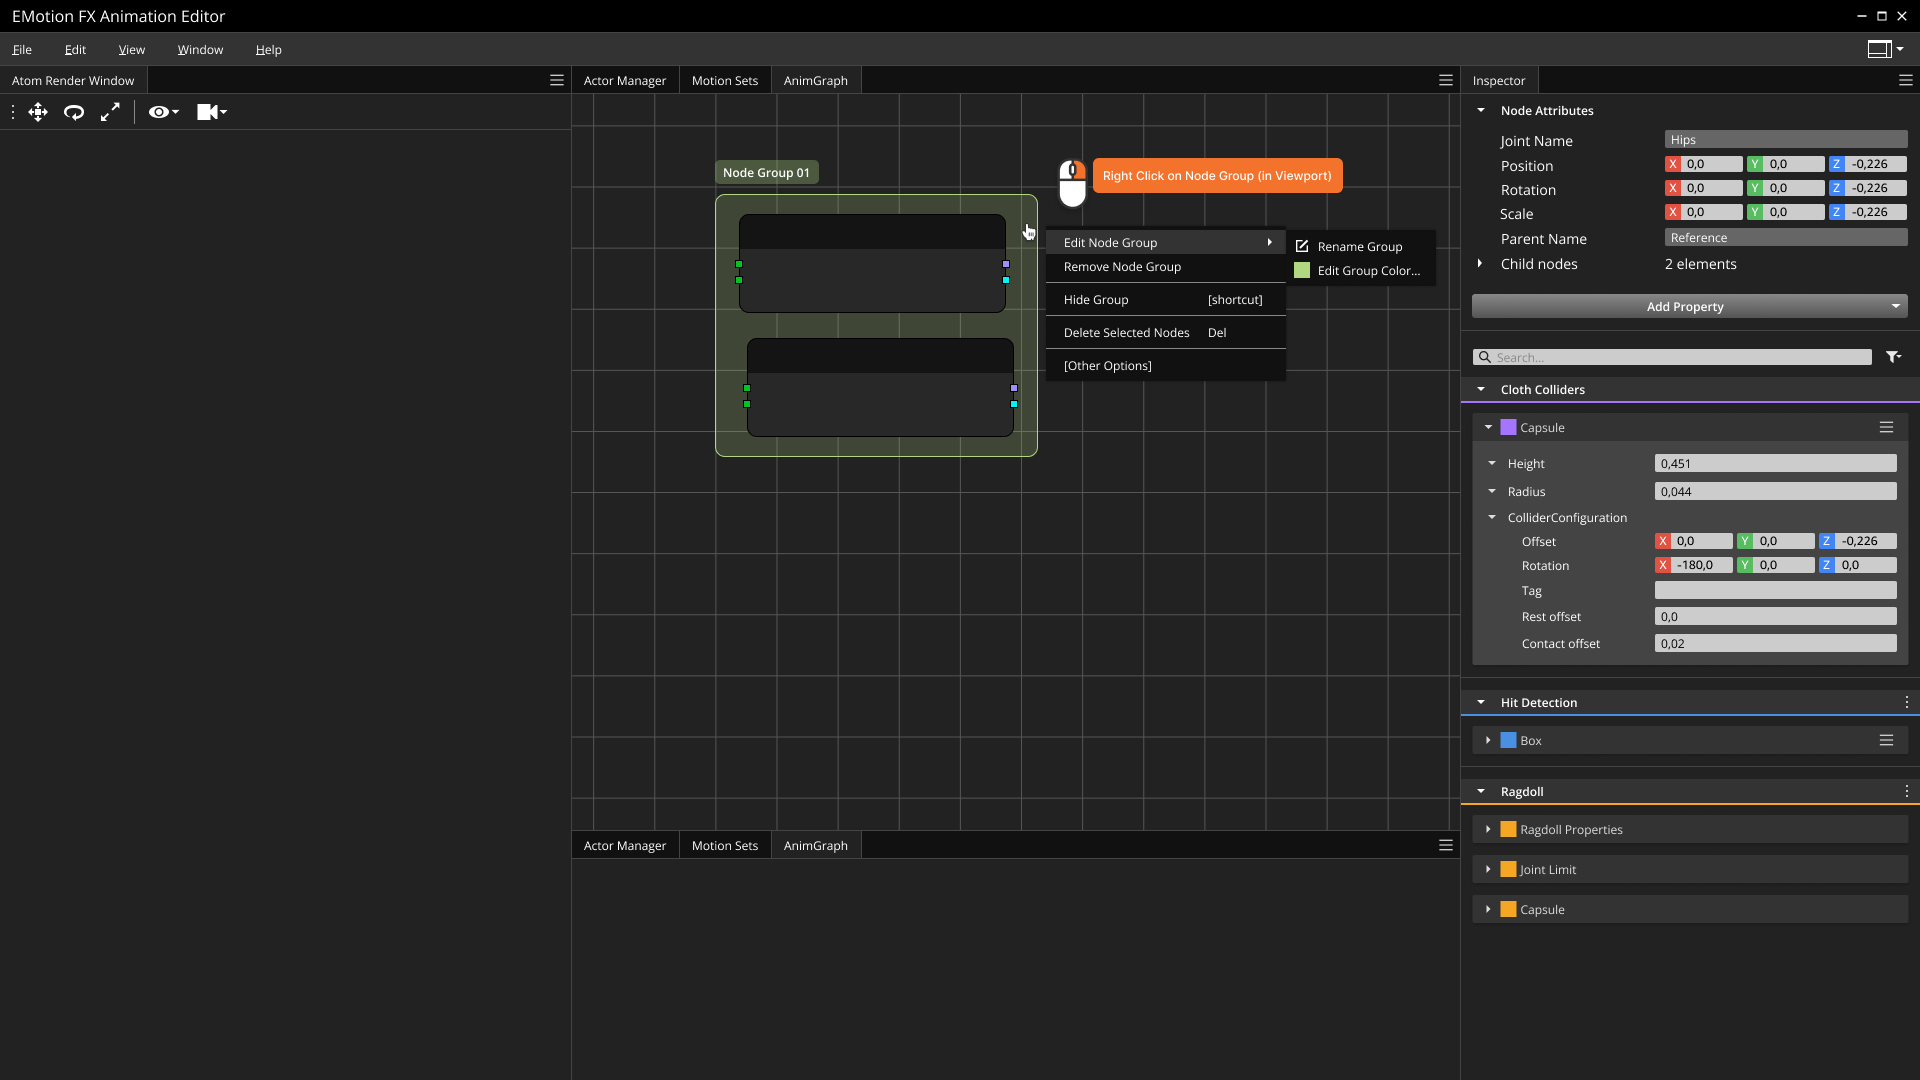
Task: Open the Capsule collider hamburger menu
Action: click(x=1887, y=427)
